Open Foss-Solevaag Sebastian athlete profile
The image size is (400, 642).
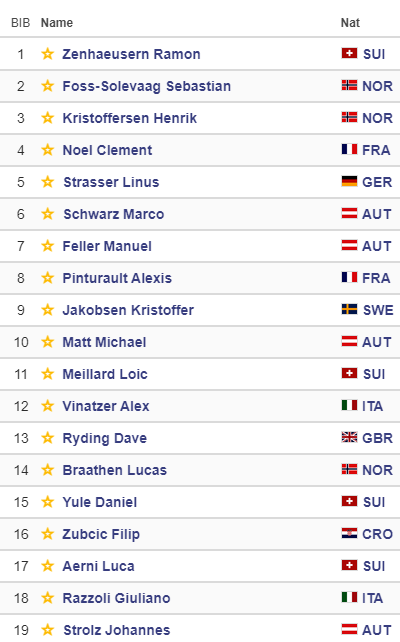[147, 86]
